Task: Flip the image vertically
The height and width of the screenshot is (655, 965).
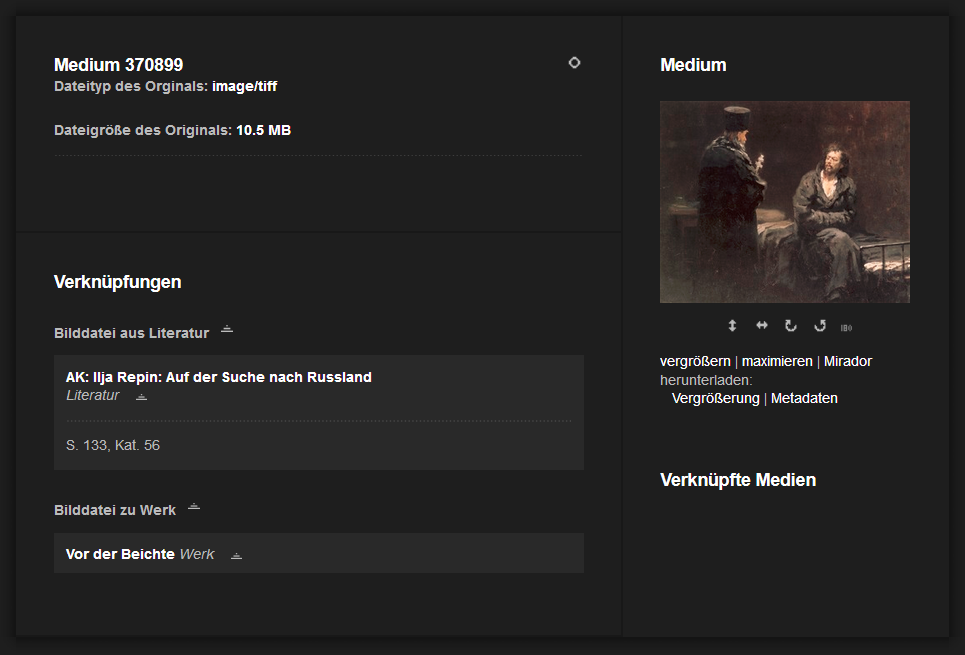Action: 732,326
